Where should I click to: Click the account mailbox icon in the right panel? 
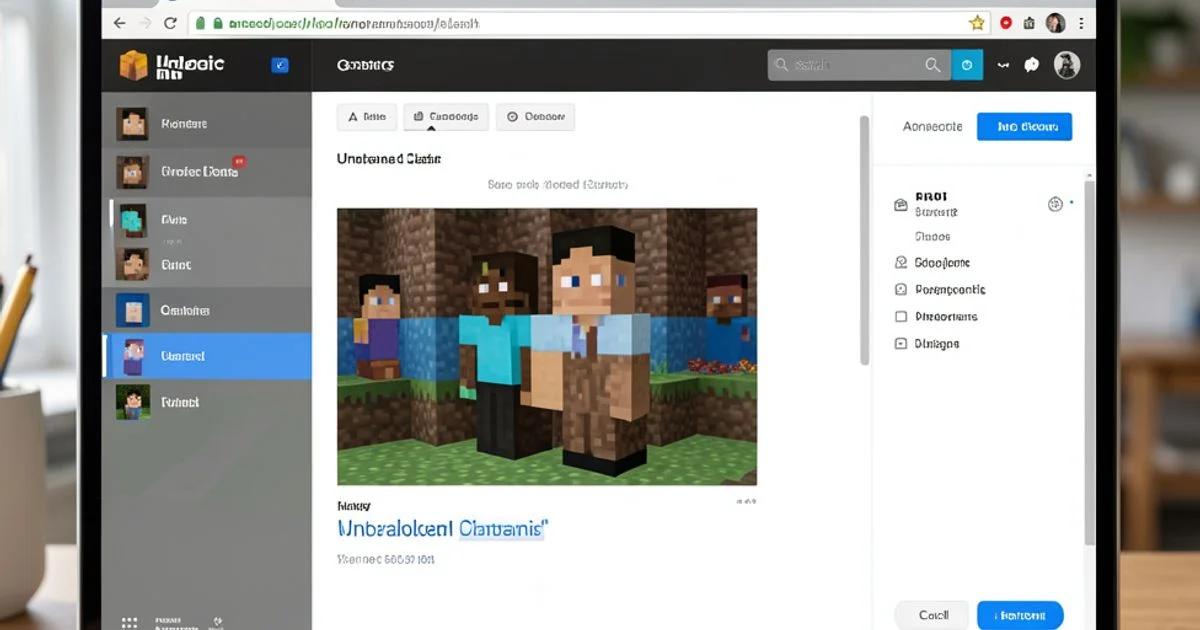coord(899,204)
